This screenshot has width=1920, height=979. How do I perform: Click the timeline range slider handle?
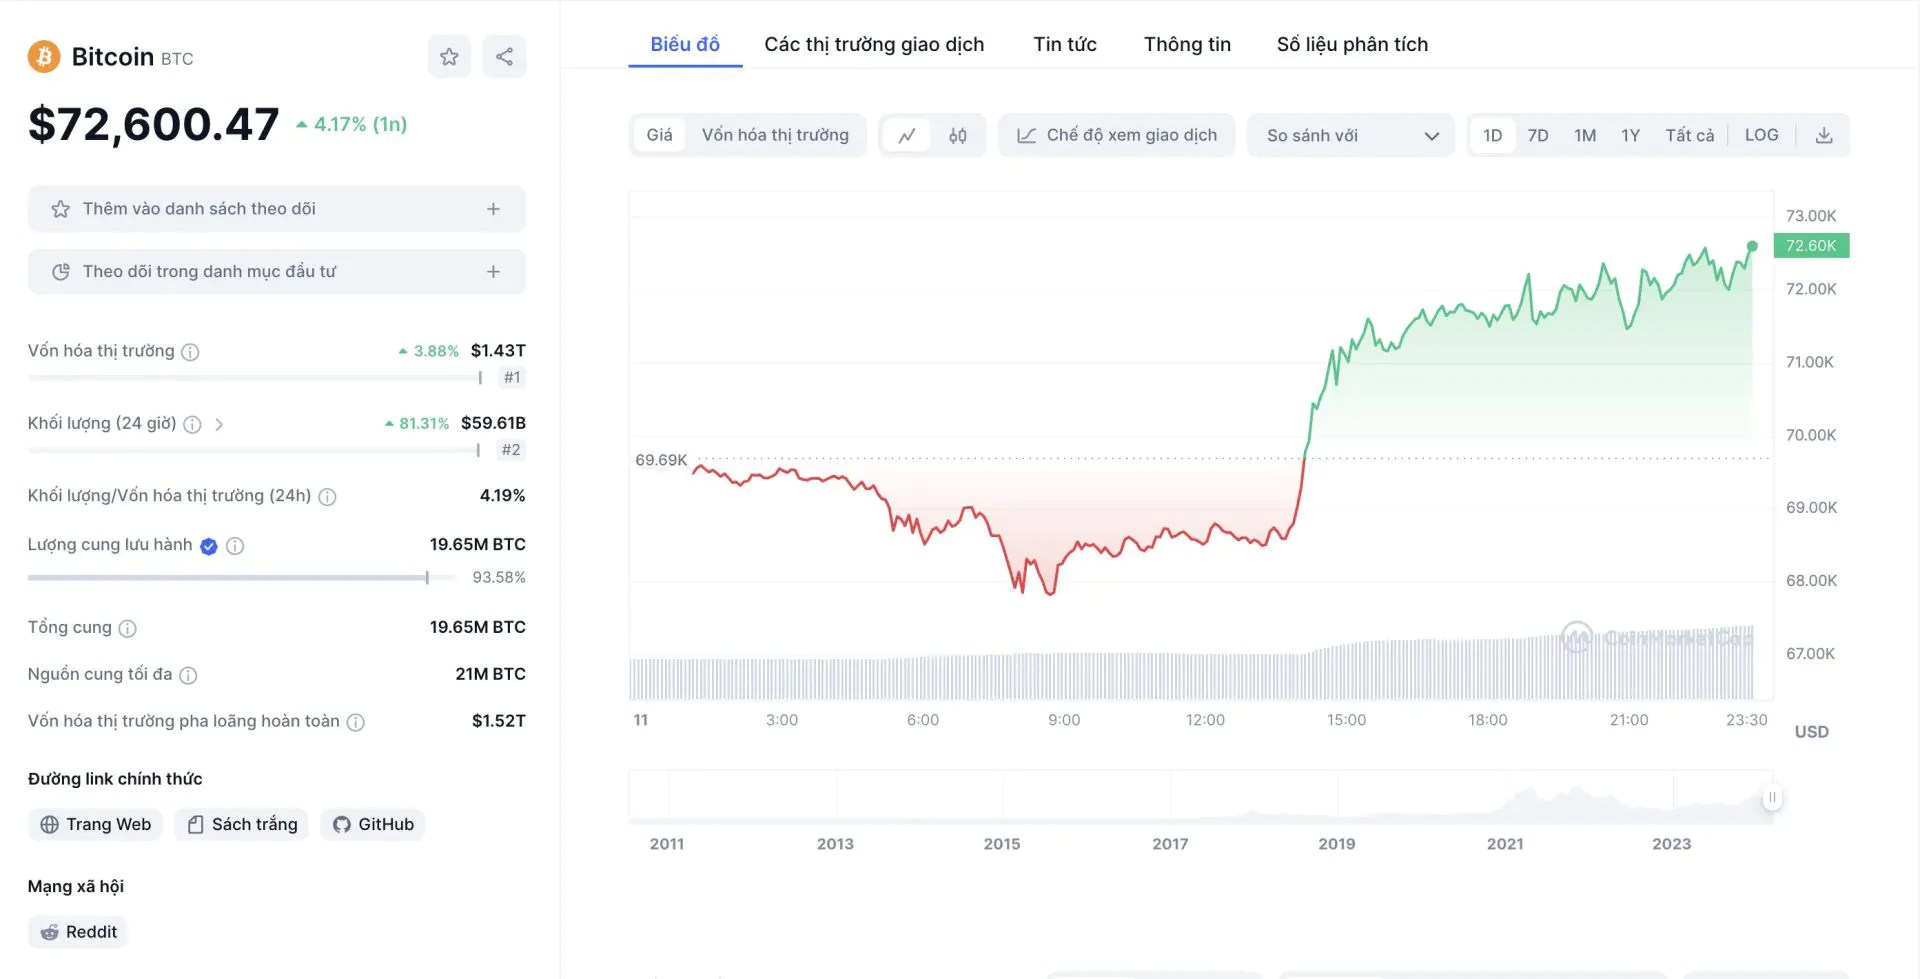coord(1772,797)
